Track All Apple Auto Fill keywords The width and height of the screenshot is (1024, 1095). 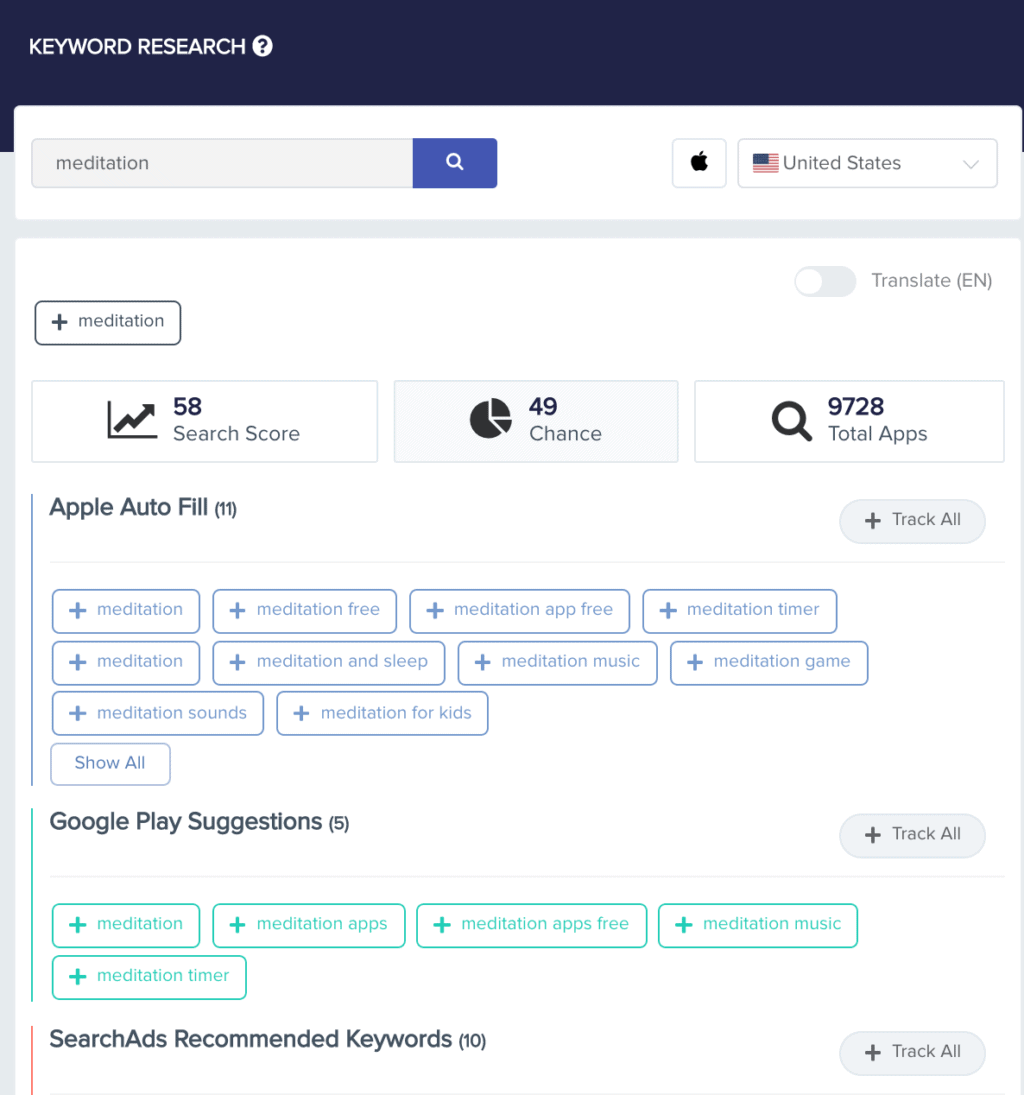pyautogui.click(x=911, y=521)
